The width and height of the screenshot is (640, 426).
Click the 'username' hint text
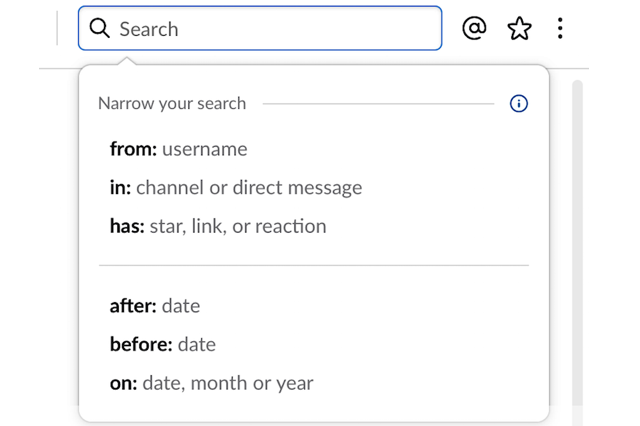(205, 149)
